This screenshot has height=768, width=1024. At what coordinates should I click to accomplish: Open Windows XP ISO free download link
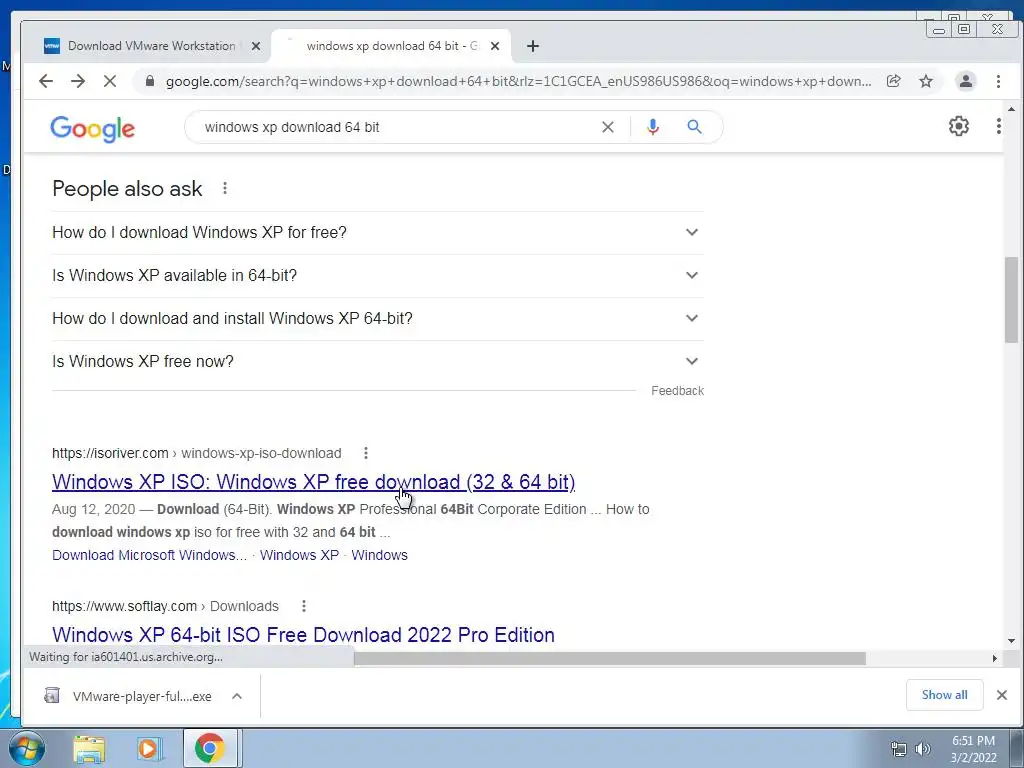tap(313, 482)
